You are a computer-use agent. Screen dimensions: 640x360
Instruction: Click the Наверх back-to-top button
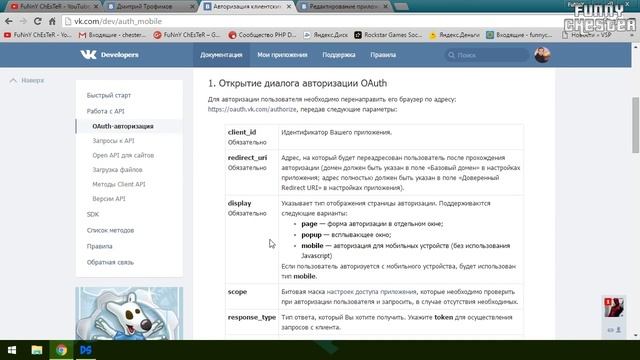[27, 80]
